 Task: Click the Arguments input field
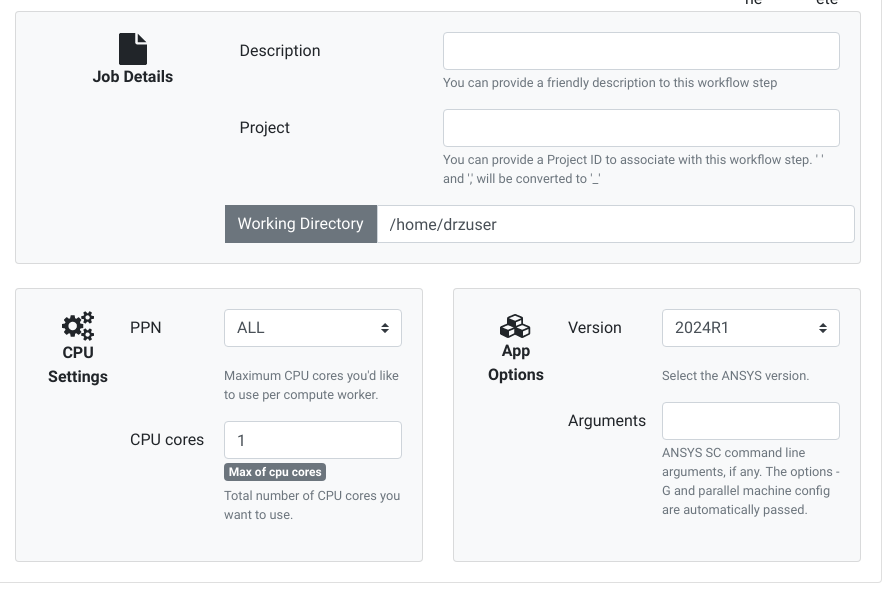751,421
